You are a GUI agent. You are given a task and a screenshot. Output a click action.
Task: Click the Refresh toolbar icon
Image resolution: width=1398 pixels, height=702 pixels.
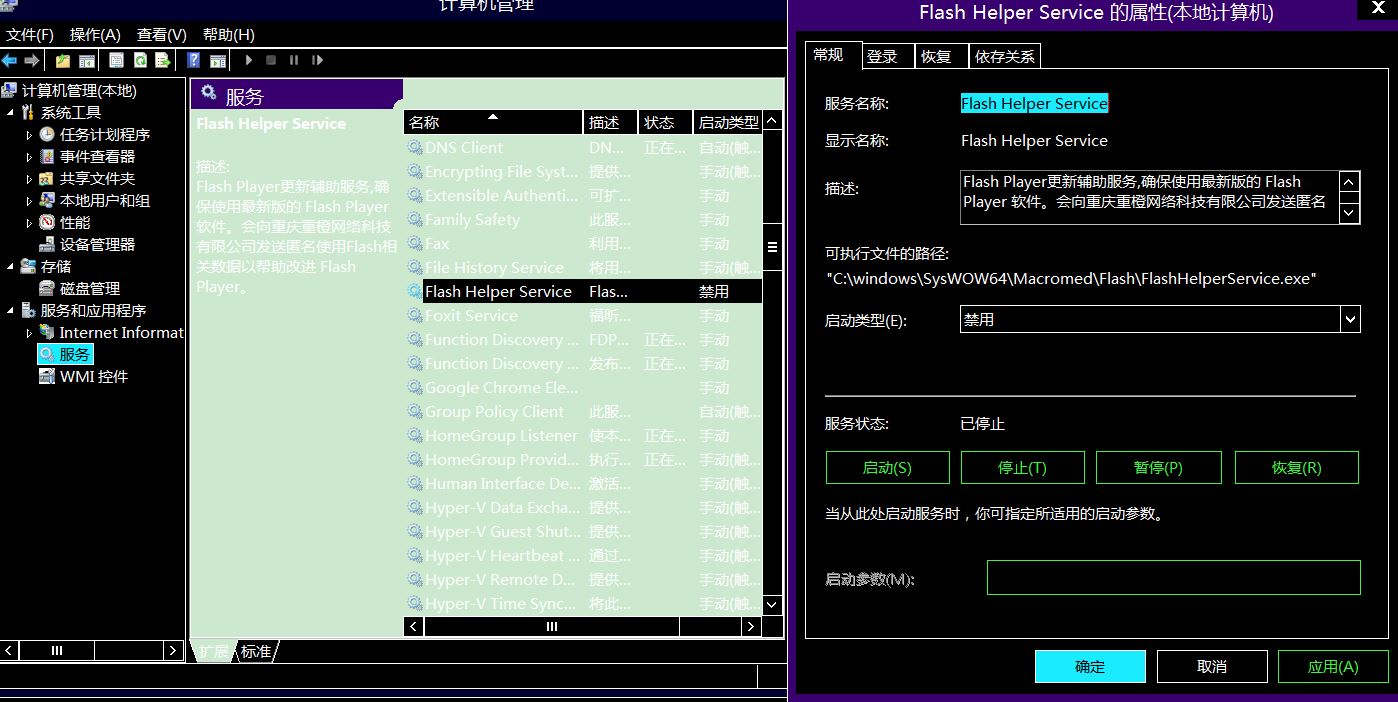pos(141,60)
